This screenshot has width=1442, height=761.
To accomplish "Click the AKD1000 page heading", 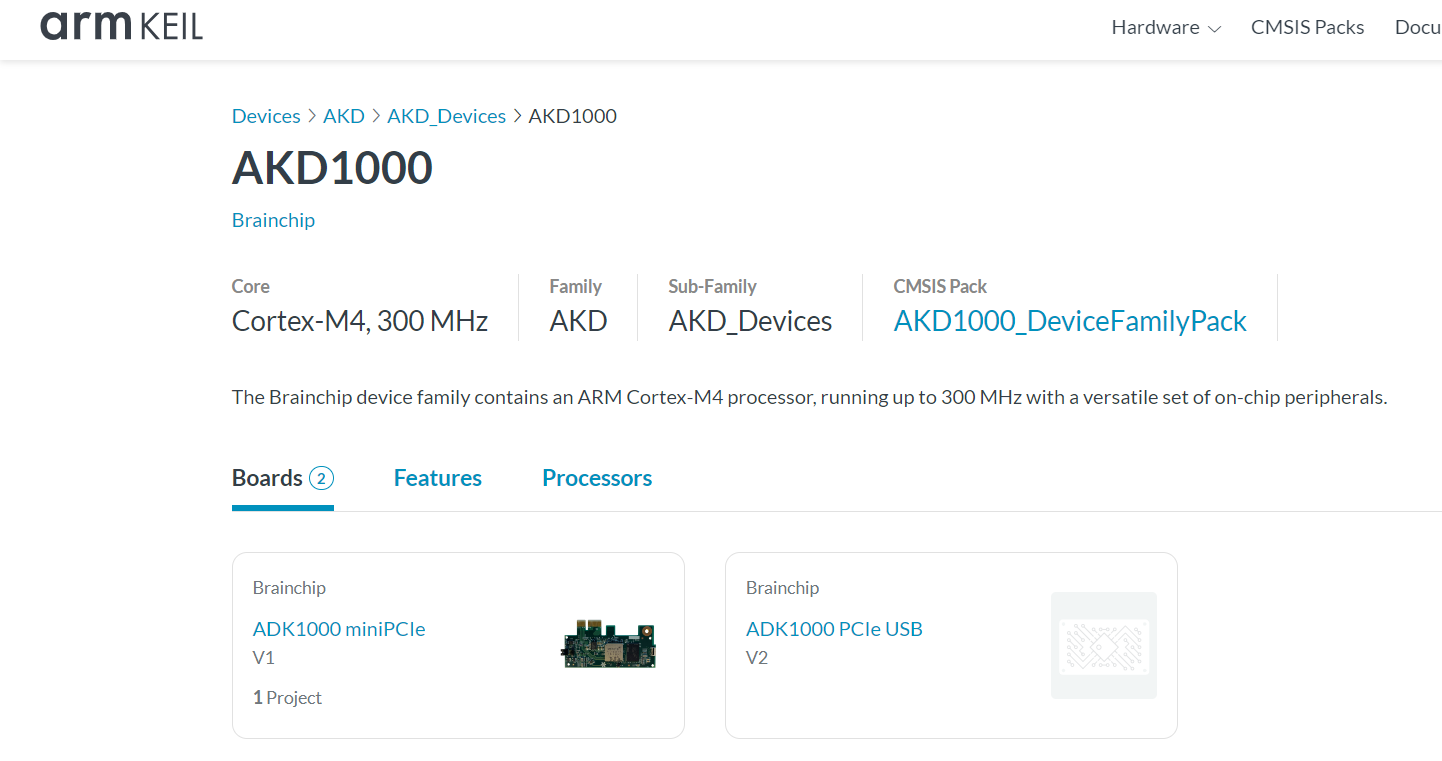I will [332, 168].
